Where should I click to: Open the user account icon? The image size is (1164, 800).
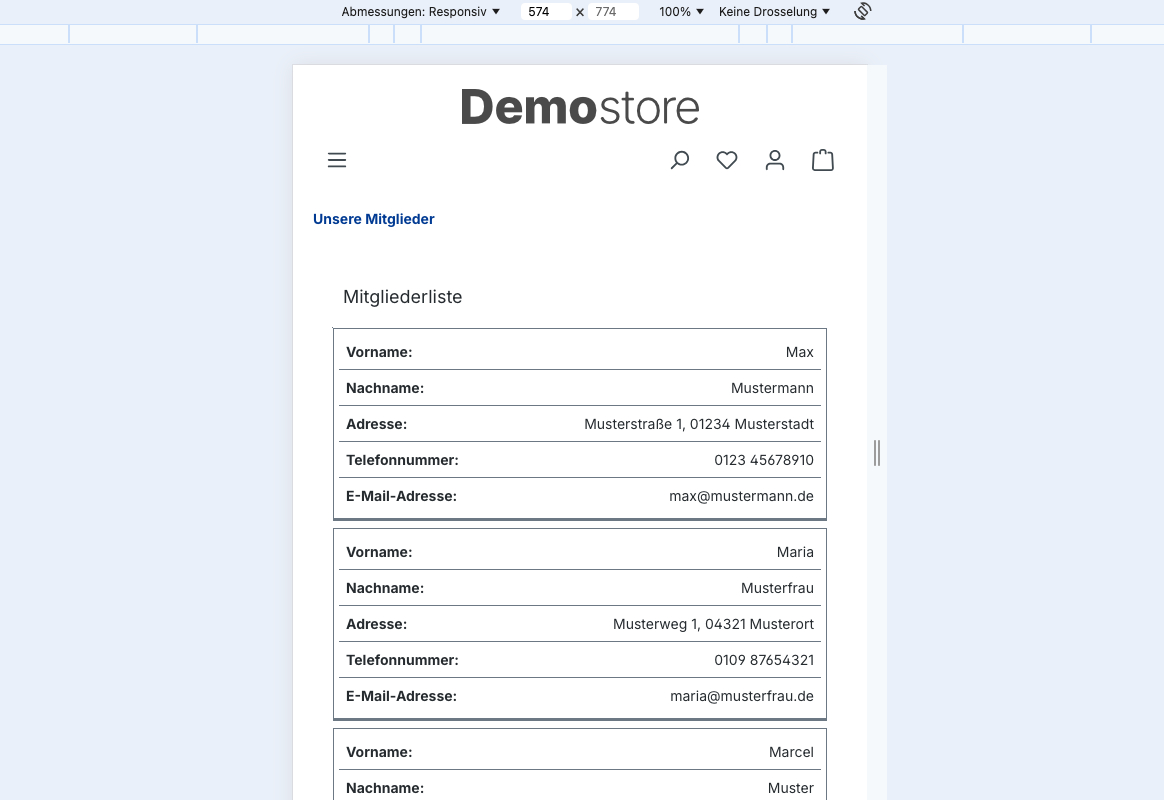tap(775, 160)
